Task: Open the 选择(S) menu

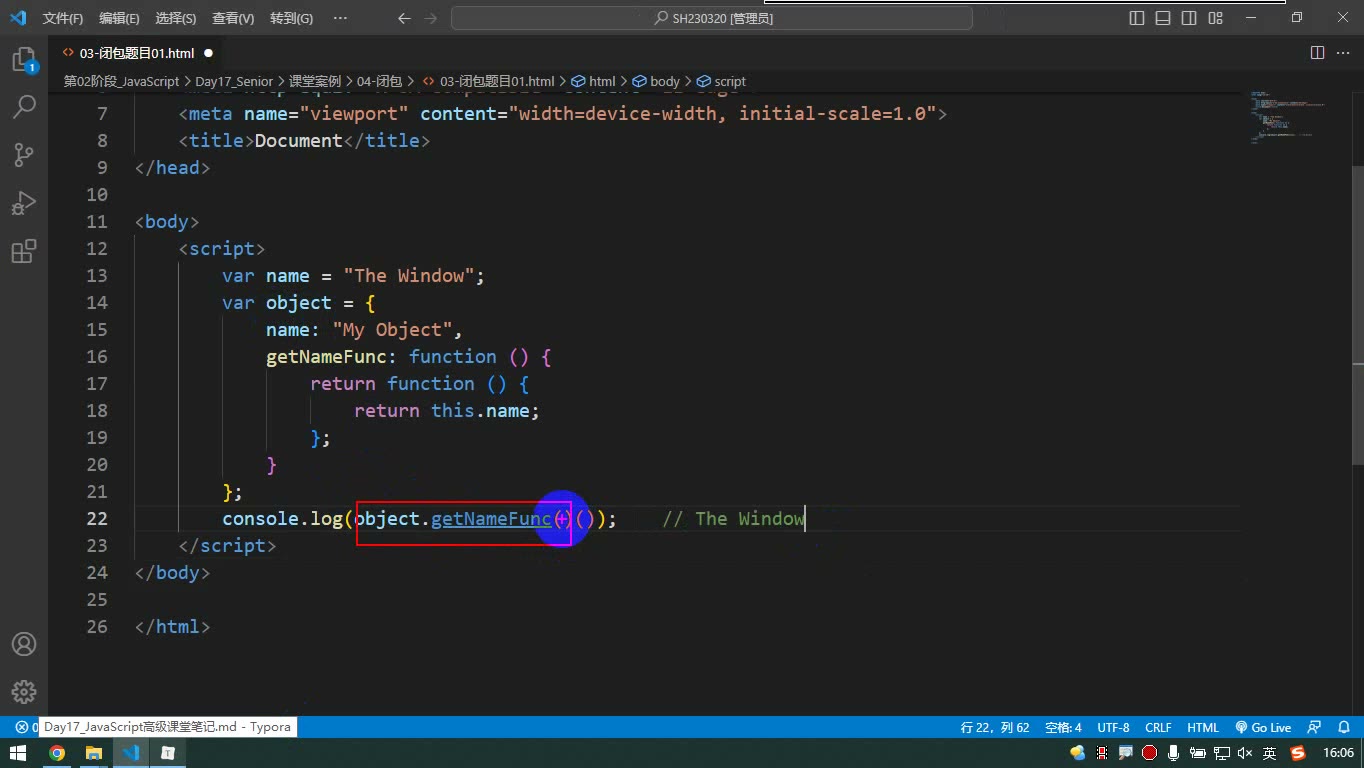Action: coord(176,18)
